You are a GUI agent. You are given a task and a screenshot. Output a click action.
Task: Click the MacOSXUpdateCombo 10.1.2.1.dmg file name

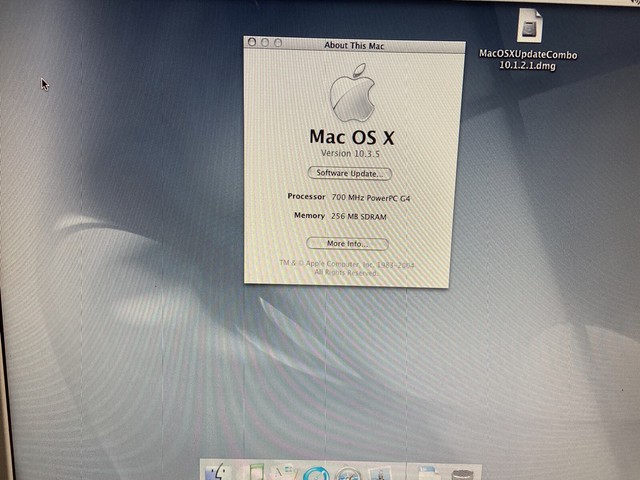pos(528,60)
